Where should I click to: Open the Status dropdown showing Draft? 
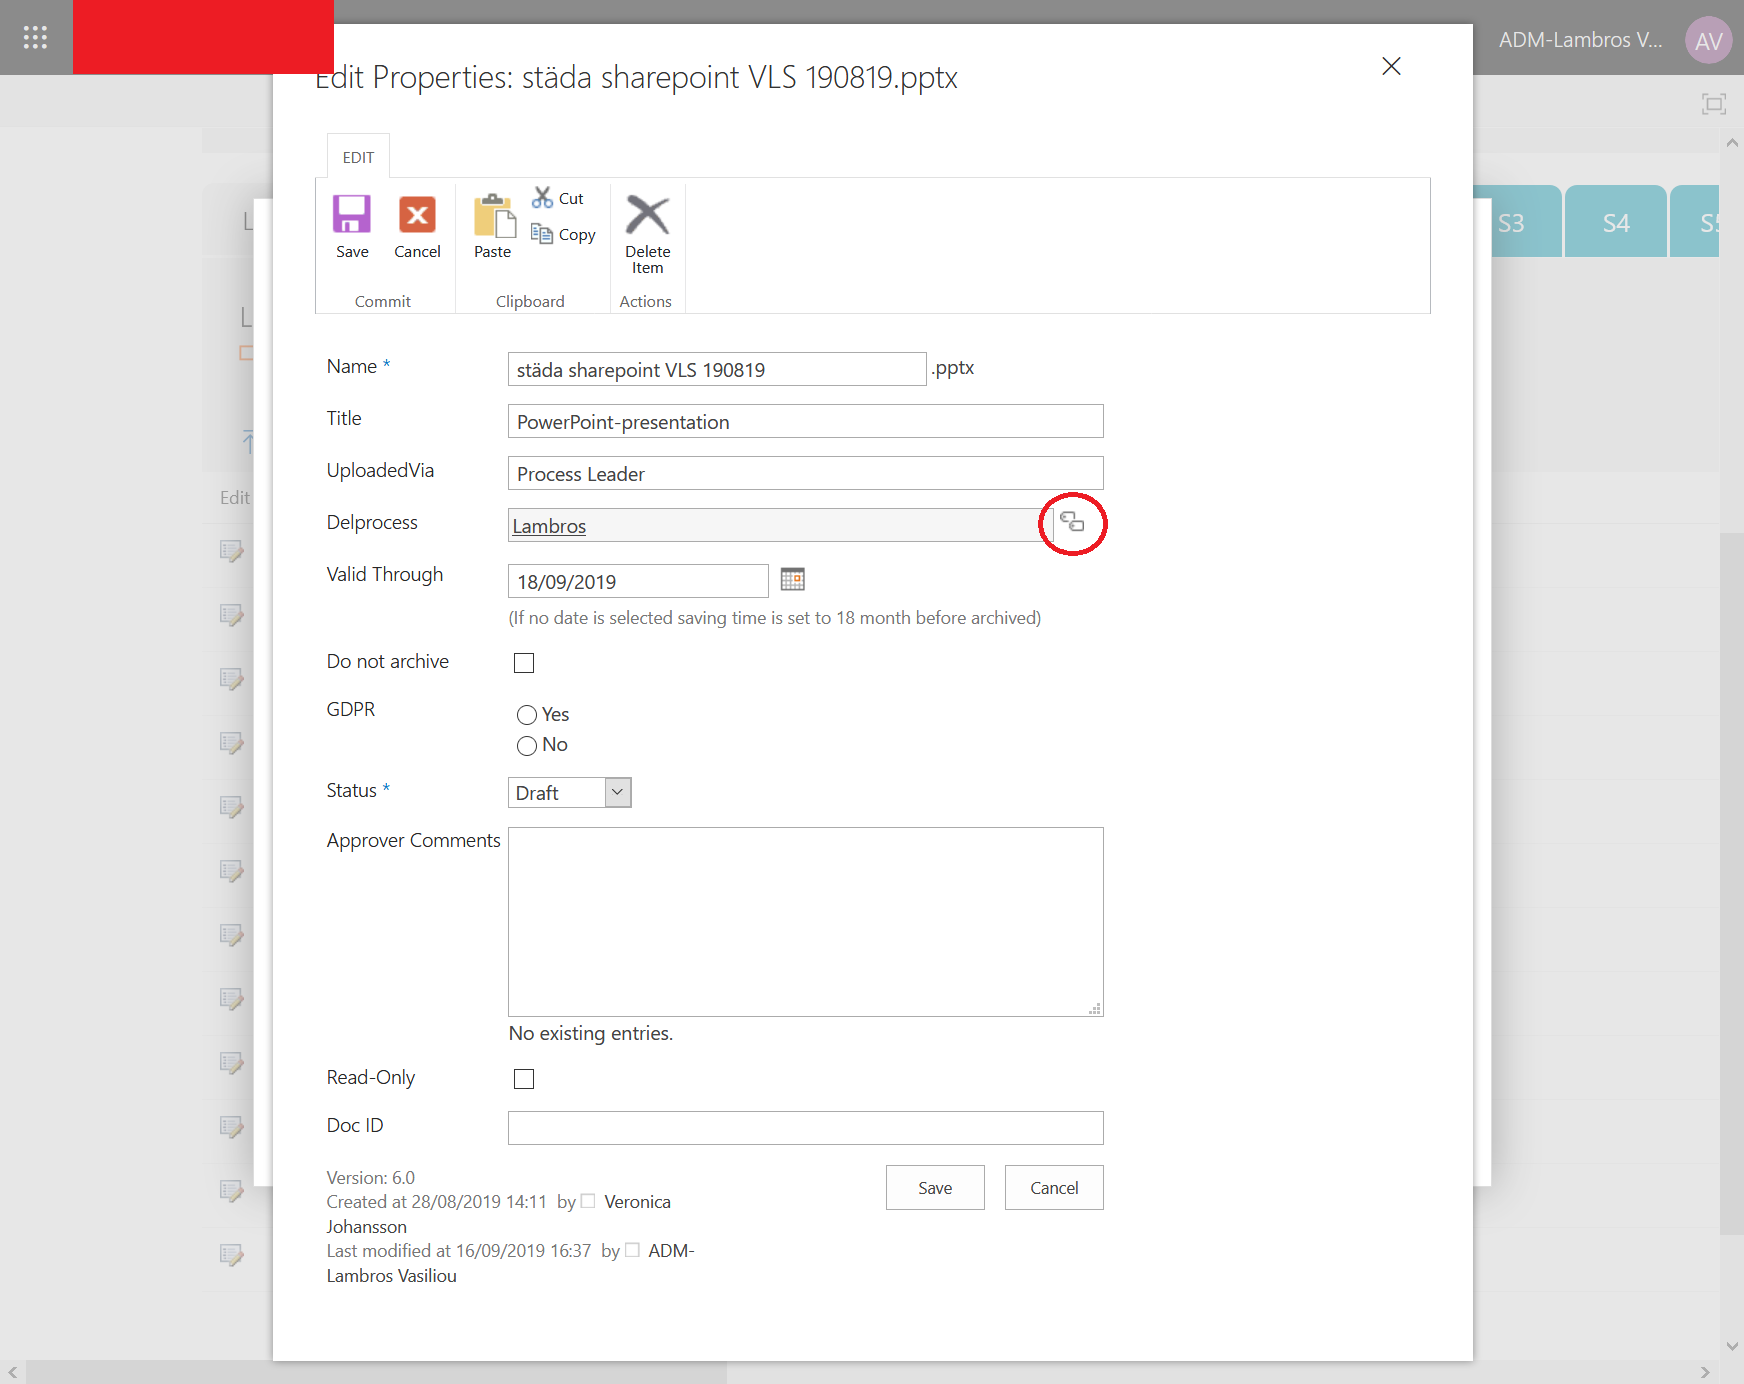click(618, 792)
